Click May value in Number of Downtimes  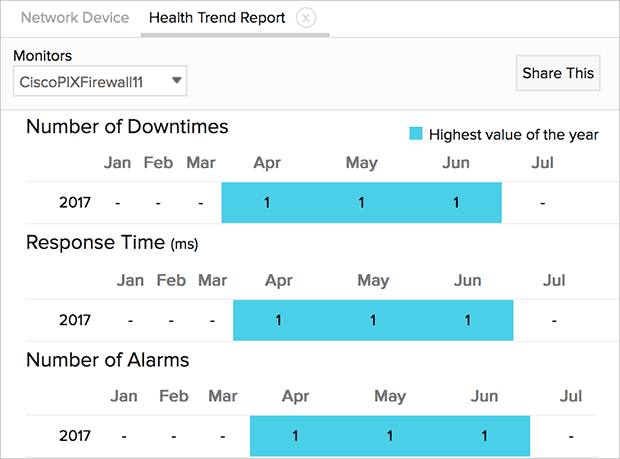361,202
